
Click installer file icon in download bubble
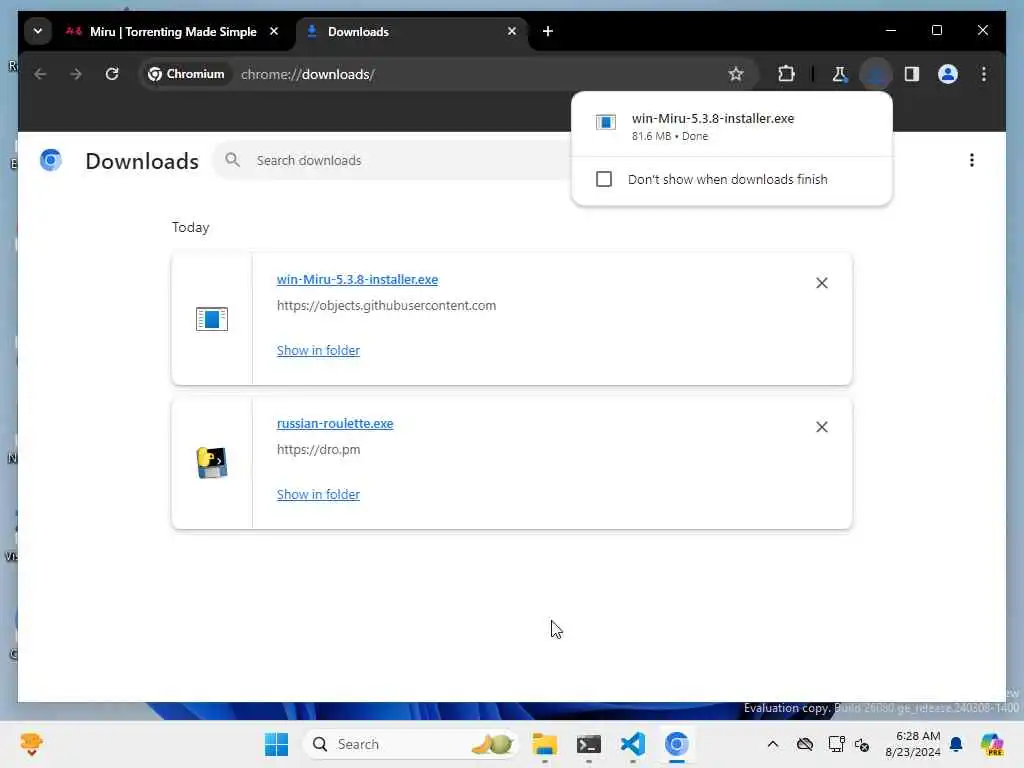coord(605,122)
